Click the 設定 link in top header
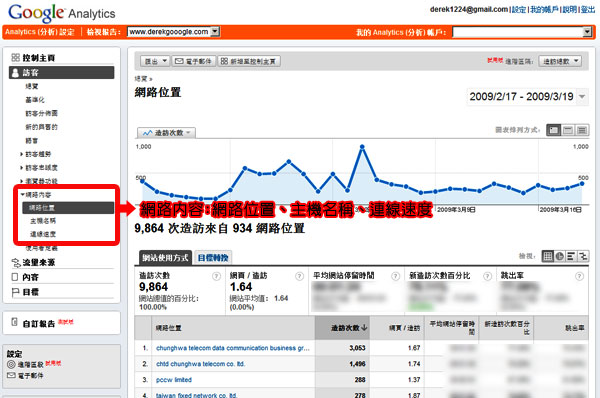600x398 pixels. (x=519, y=10)
